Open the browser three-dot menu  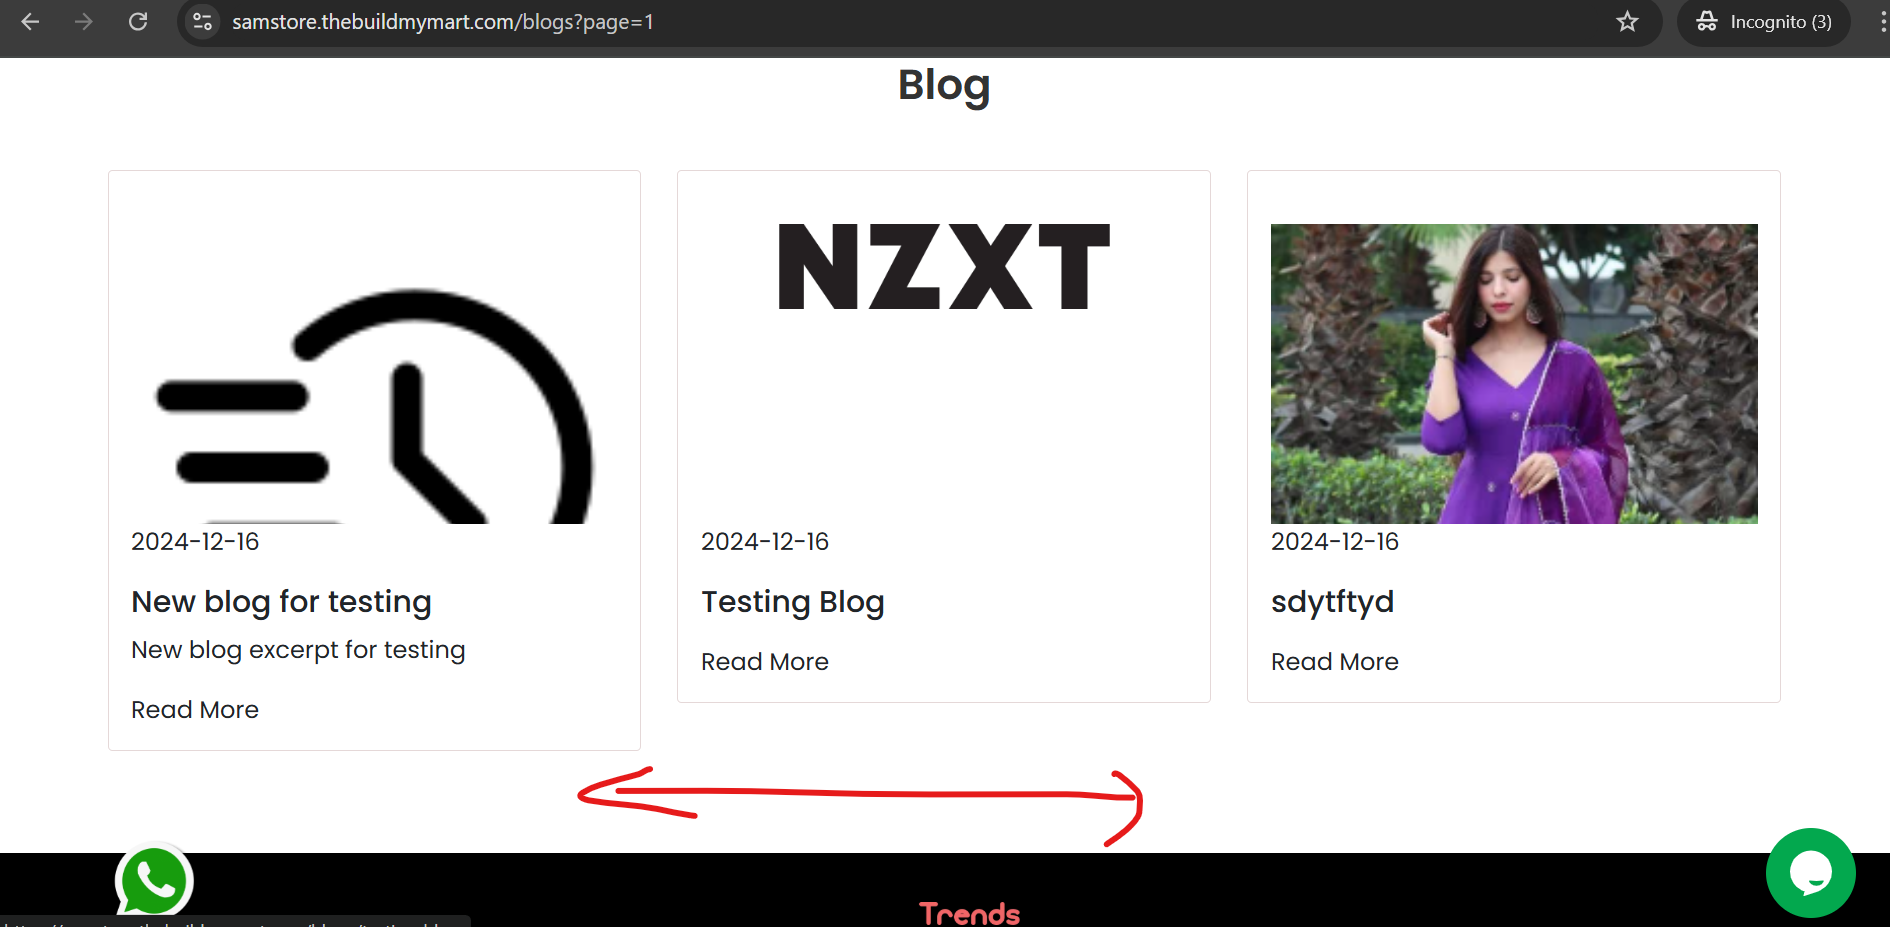pos(1881,22)
